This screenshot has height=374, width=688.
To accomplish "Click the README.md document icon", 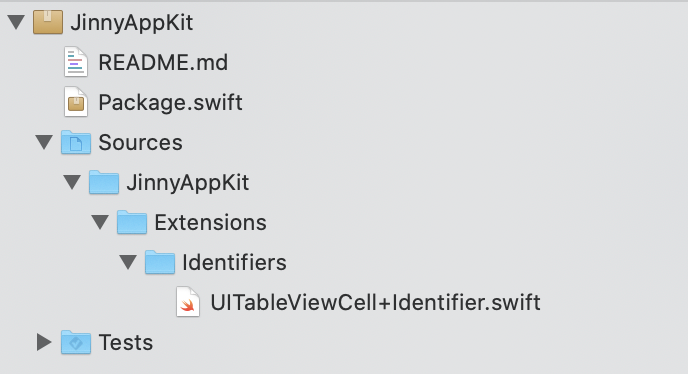I will [x=75, y=62].
